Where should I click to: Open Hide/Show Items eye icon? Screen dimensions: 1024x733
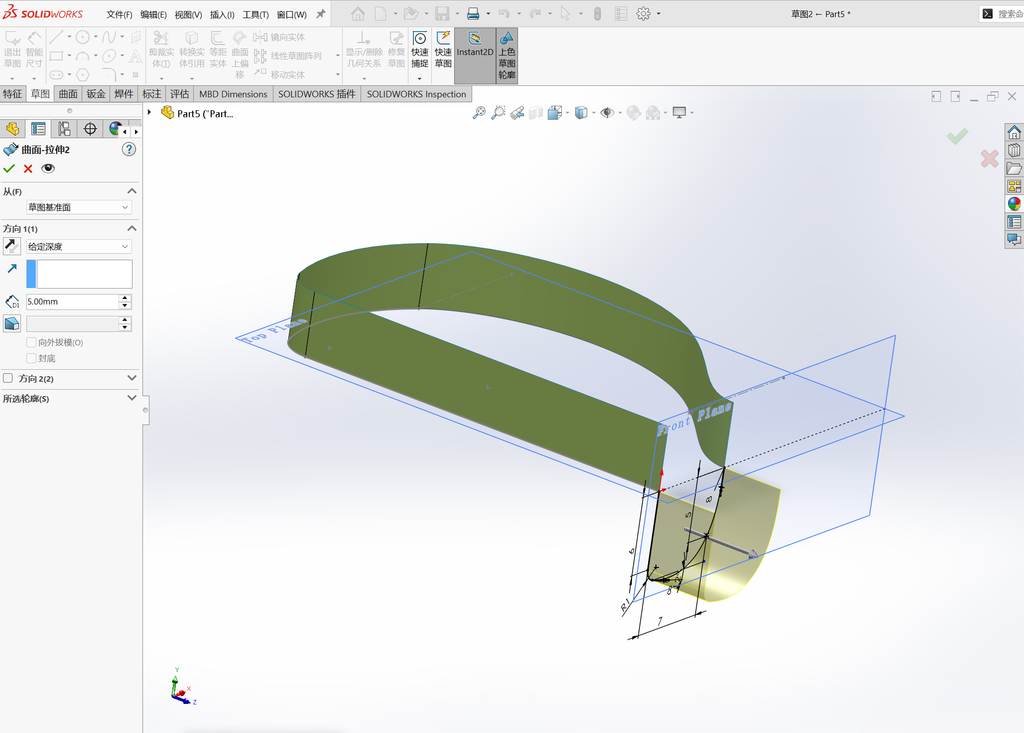pos(607,113)
